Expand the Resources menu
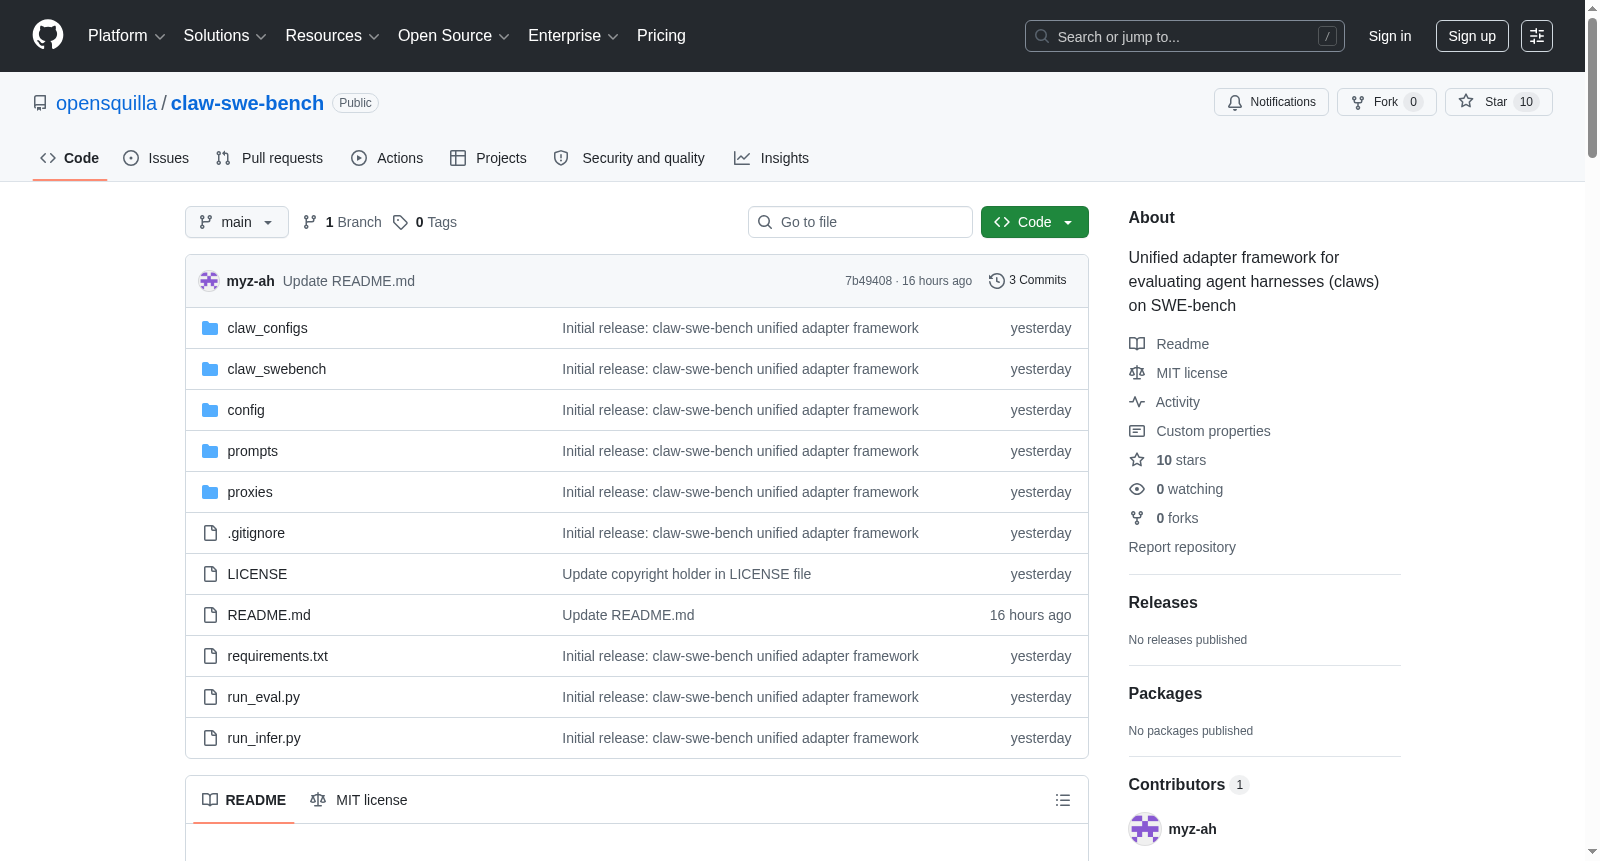Image resolution: width=1600 pixels, height=861 pixels. click(x=332, y=36)
